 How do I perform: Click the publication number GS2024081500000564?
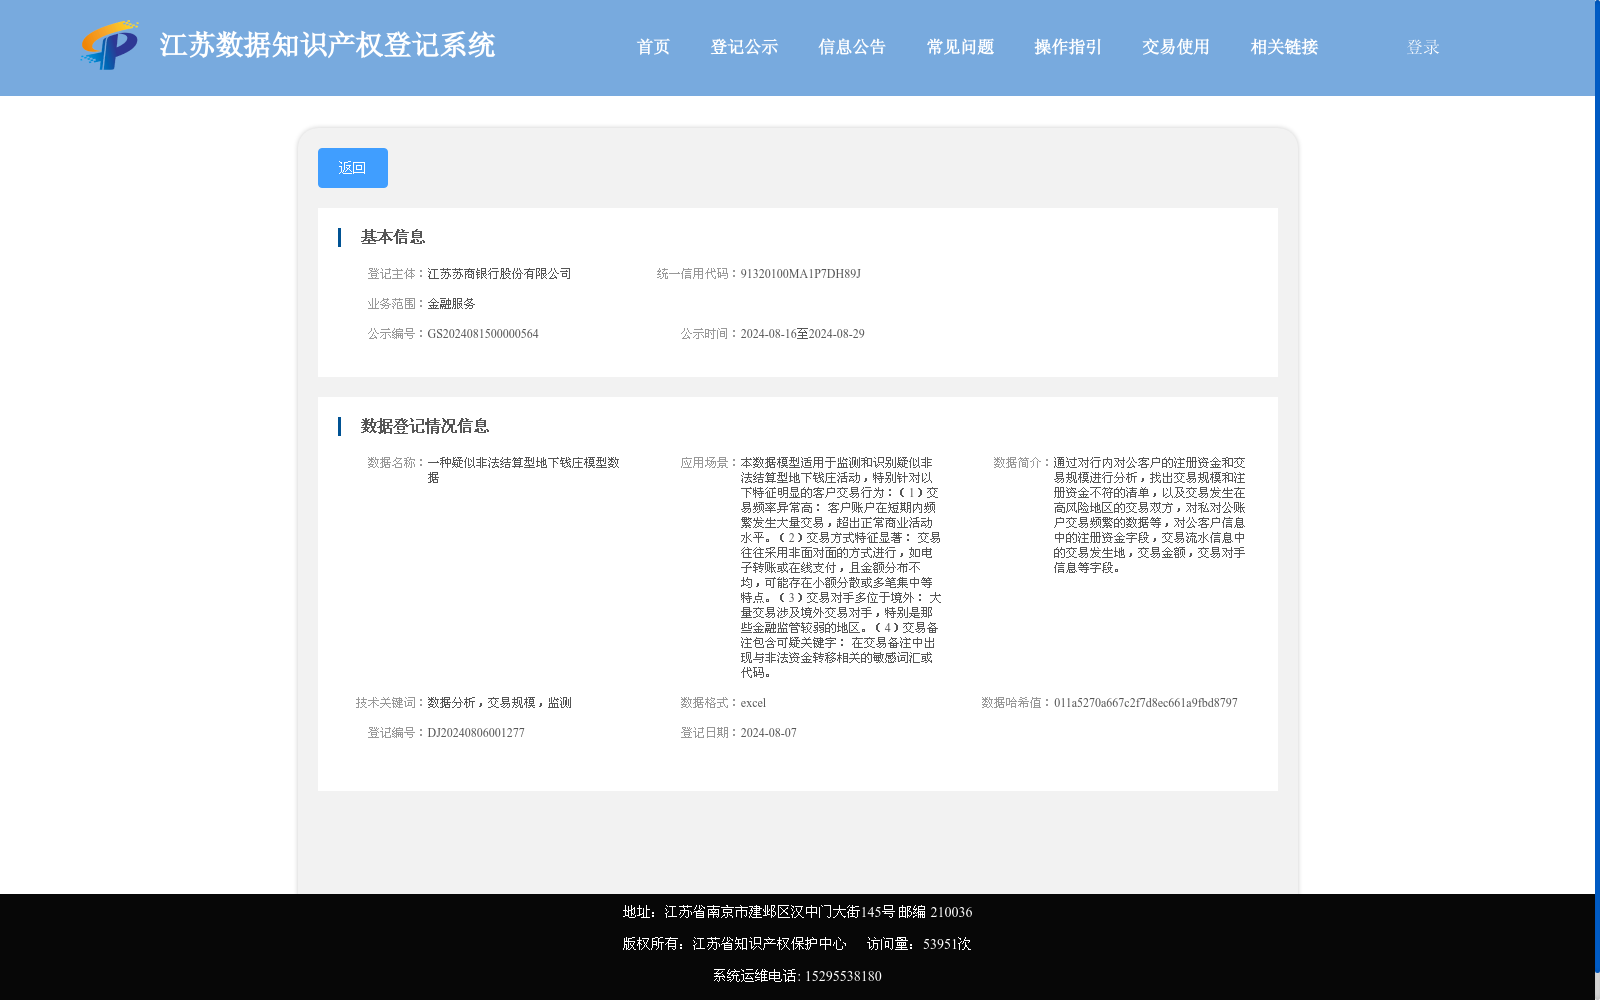(483, 334)
